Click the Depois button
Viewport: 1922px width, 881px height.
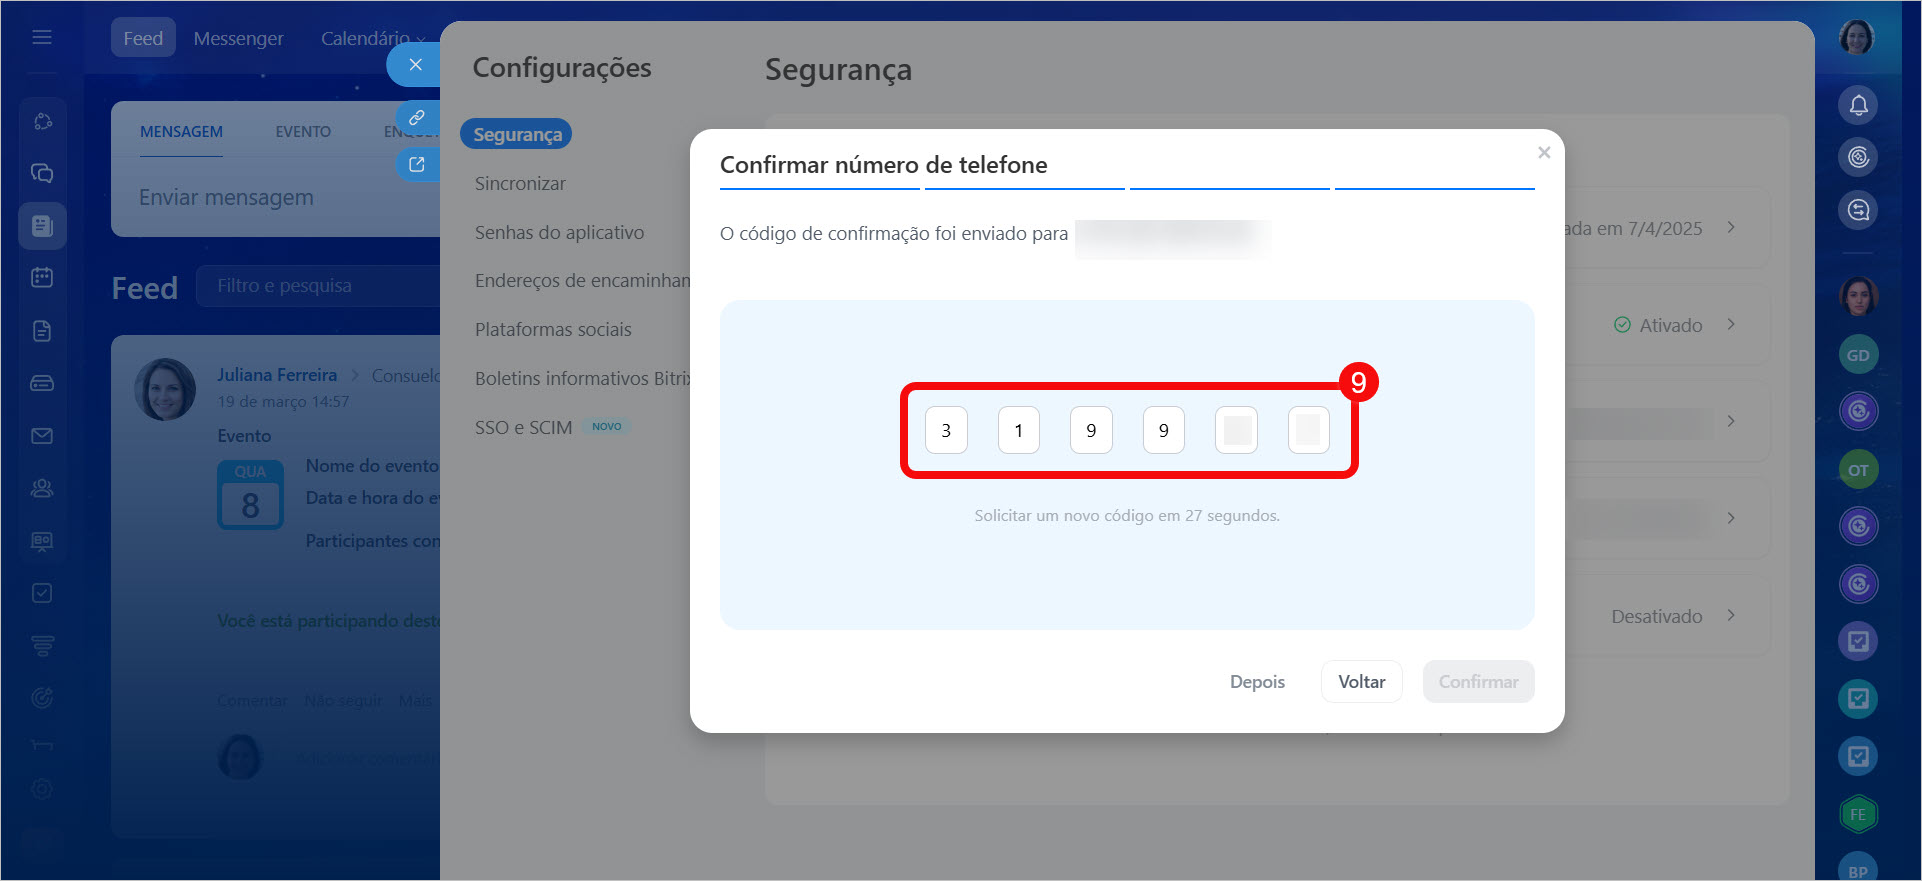pos(1257,682)
